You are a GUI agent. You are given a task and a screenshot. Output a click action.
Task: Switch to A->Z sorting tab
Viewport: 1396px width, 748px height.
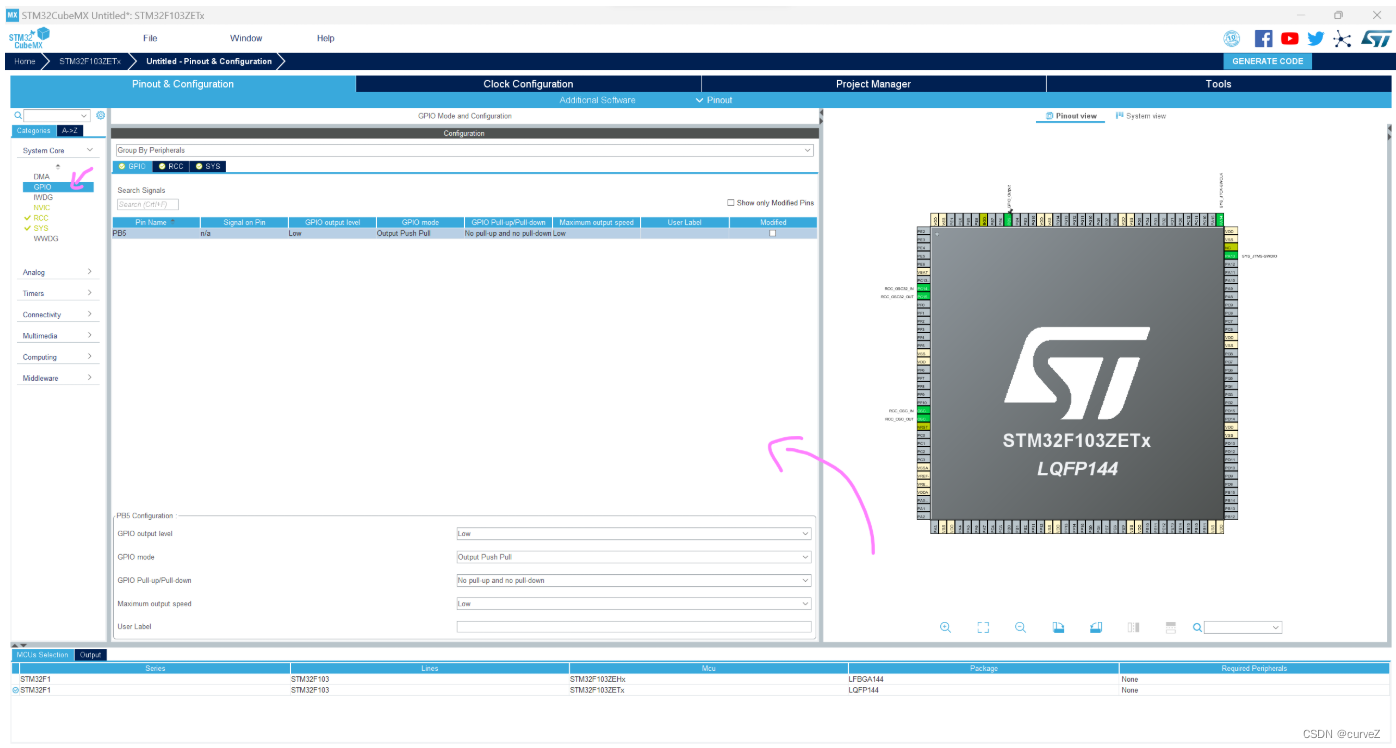pyautogui.click(x=70, y=131)
